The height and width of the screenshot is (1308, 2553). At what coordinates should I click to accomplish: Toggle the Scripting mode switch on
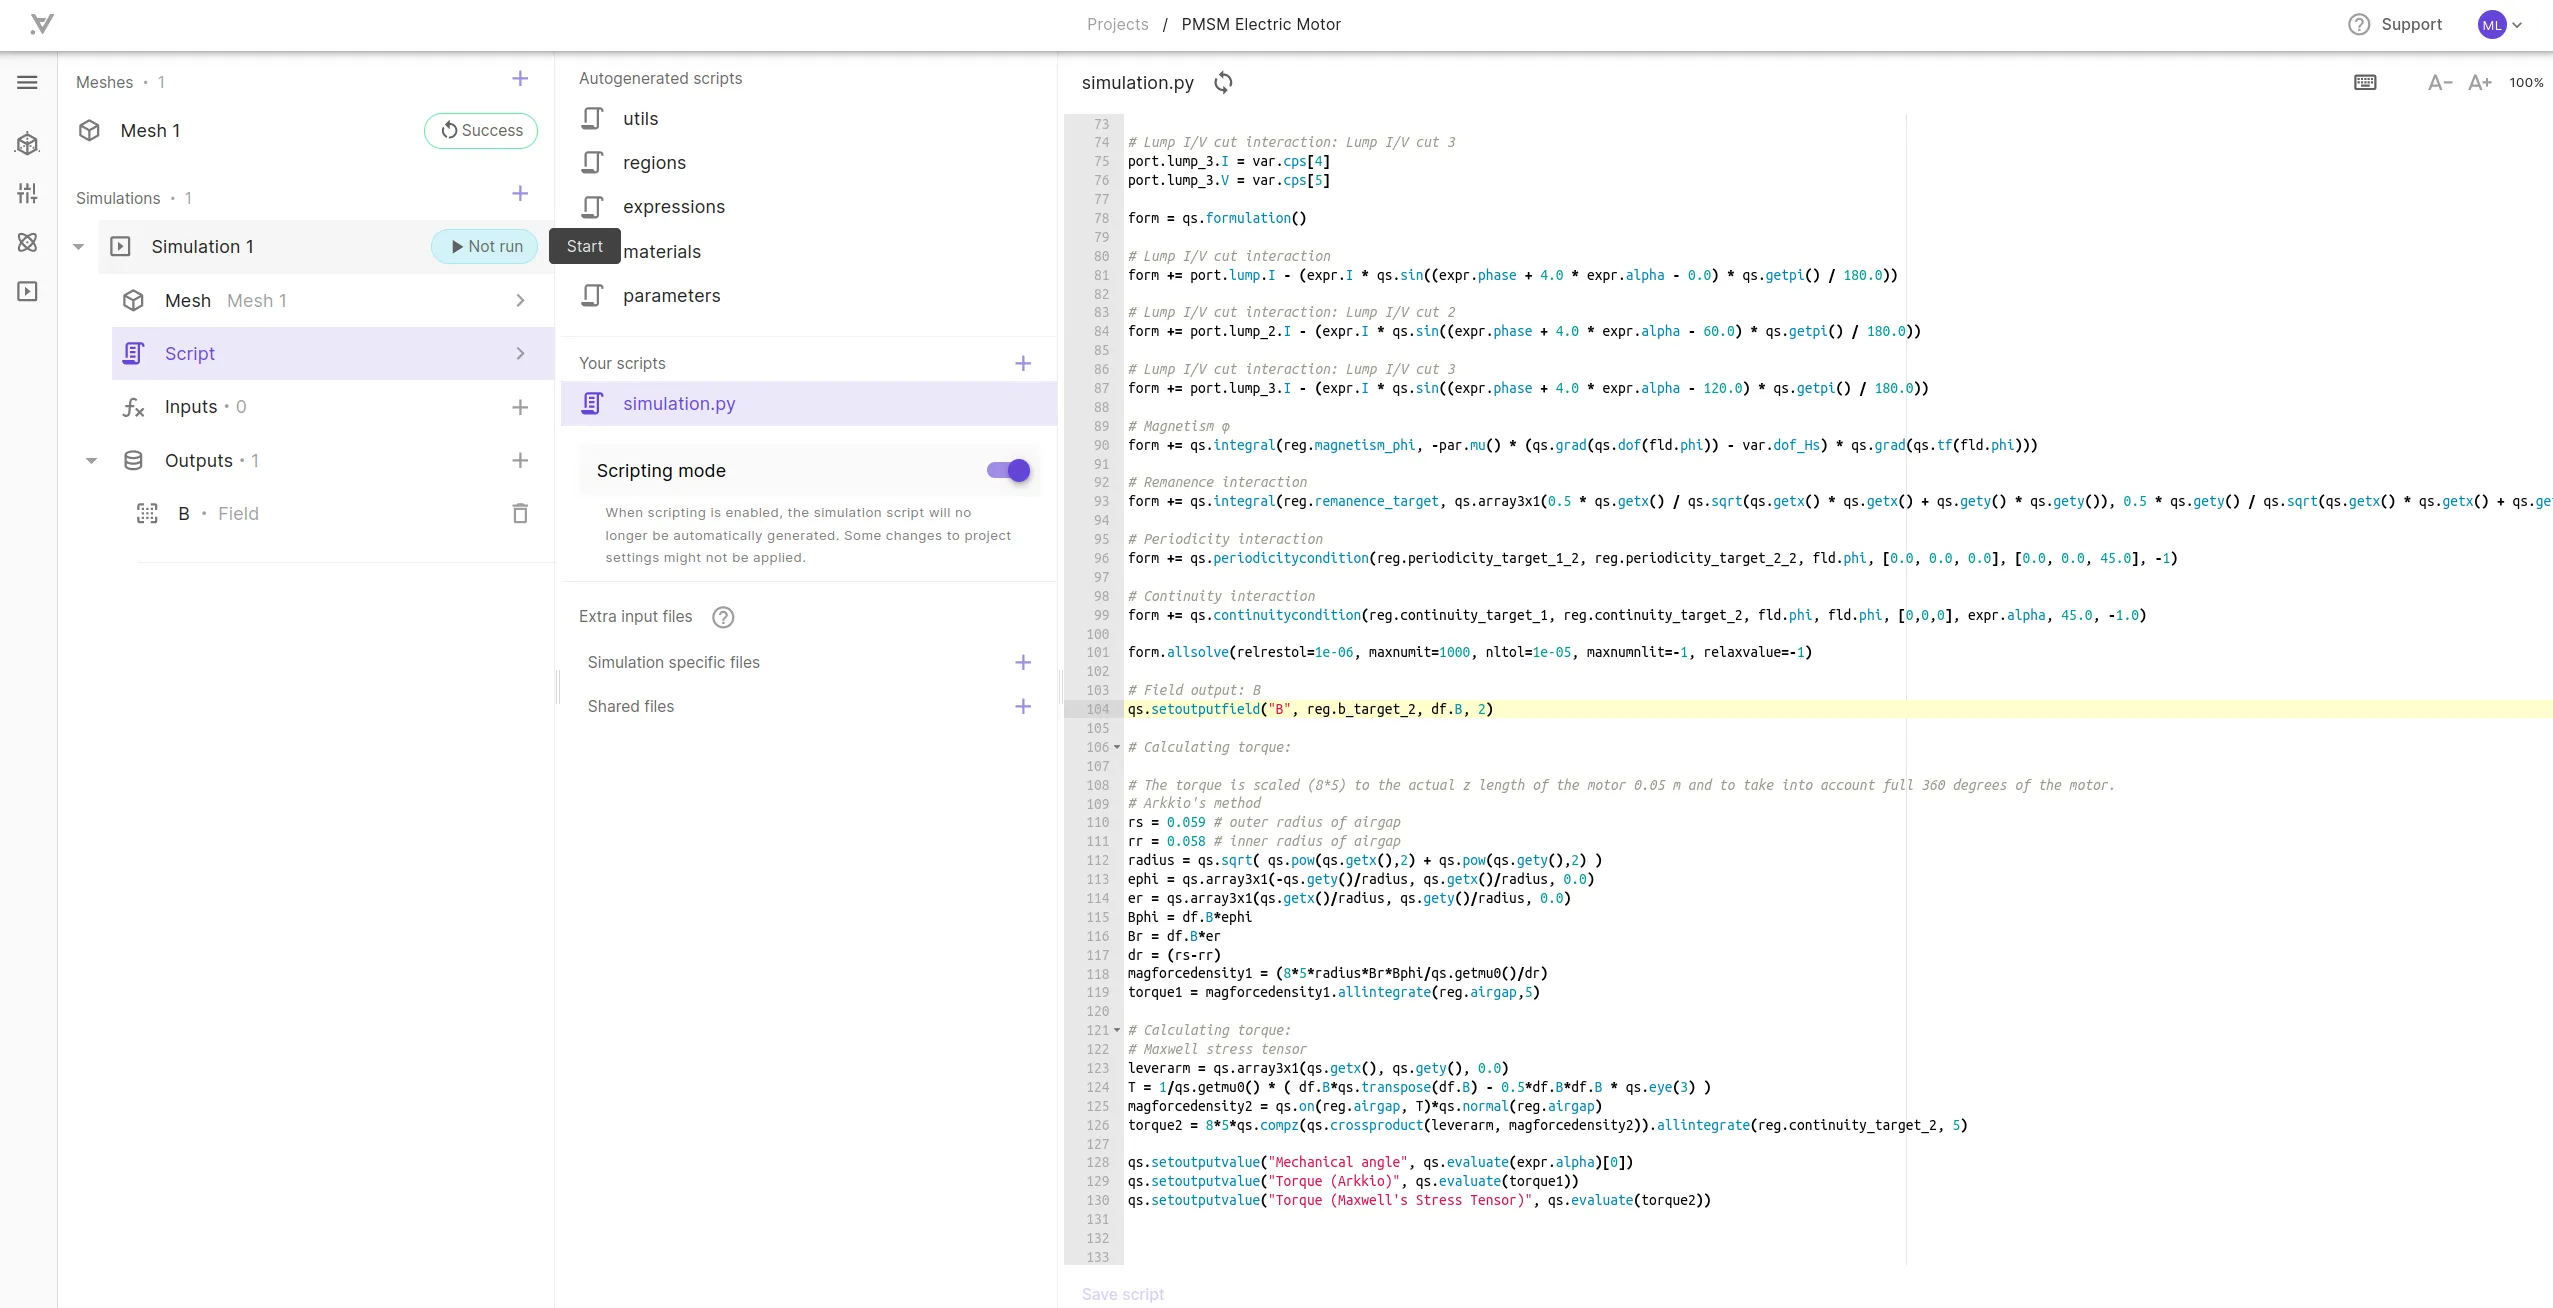point(1007,469)
